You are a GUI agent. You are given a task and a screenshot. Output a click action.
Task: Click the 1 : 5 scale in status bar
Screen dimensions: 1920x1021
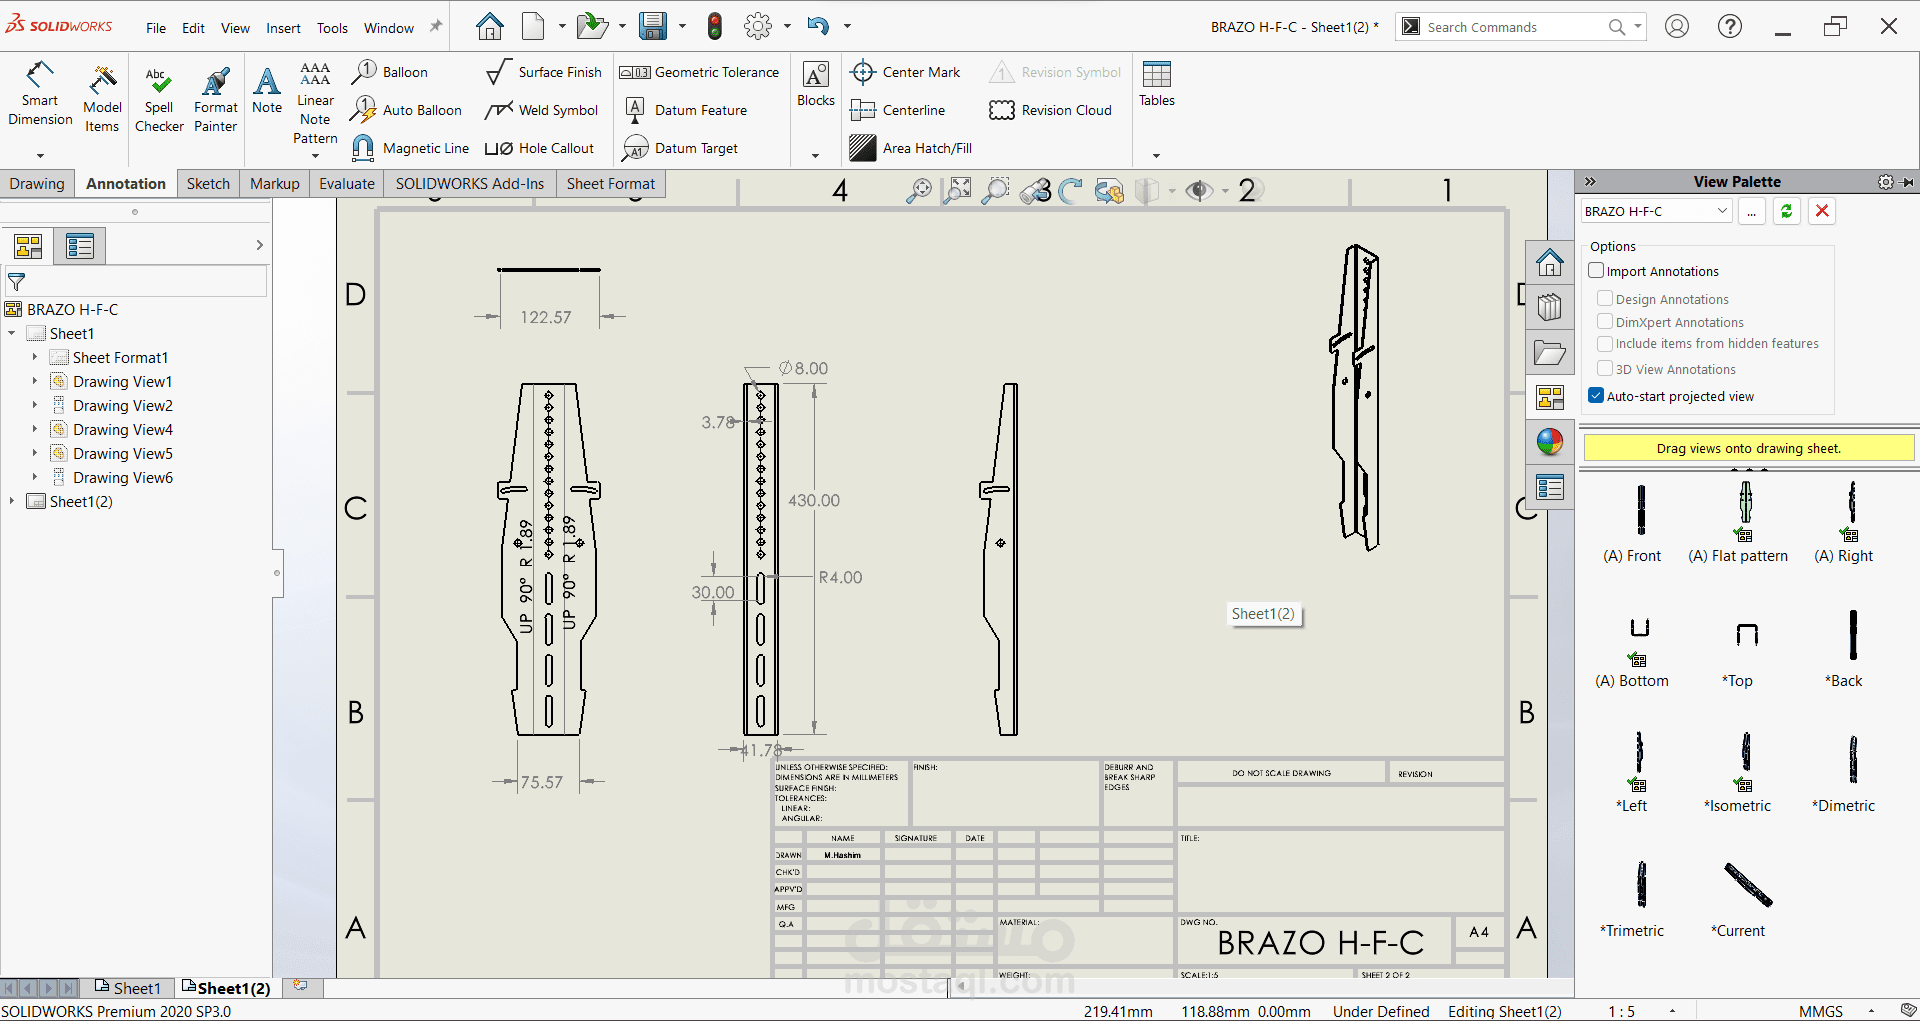coord(1622,1011)
